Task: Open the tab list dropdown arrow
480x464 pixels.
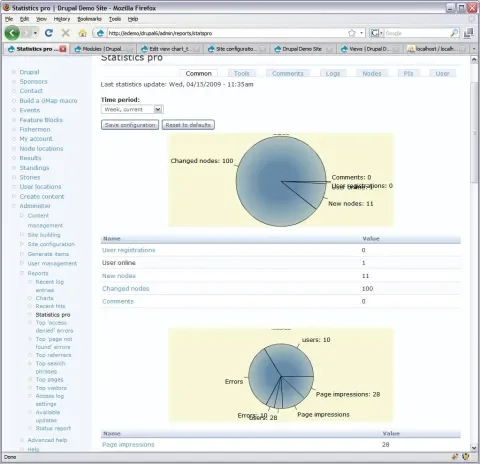Action: pyautogui.click(x=474, y=49)
